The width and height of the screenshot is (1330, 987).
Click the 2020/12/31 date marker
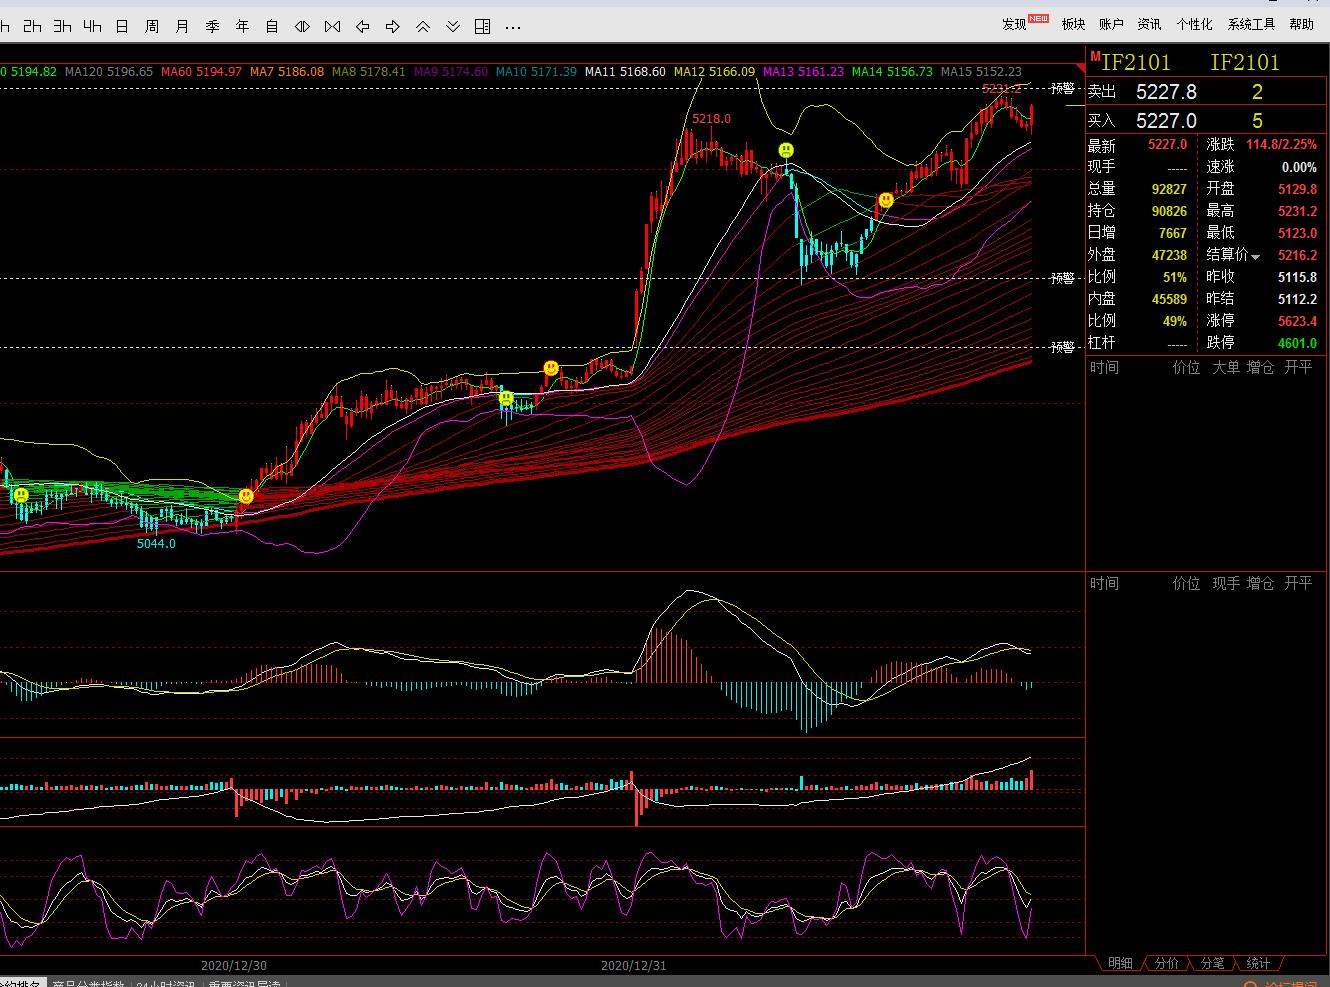click(x=633, y=966)
